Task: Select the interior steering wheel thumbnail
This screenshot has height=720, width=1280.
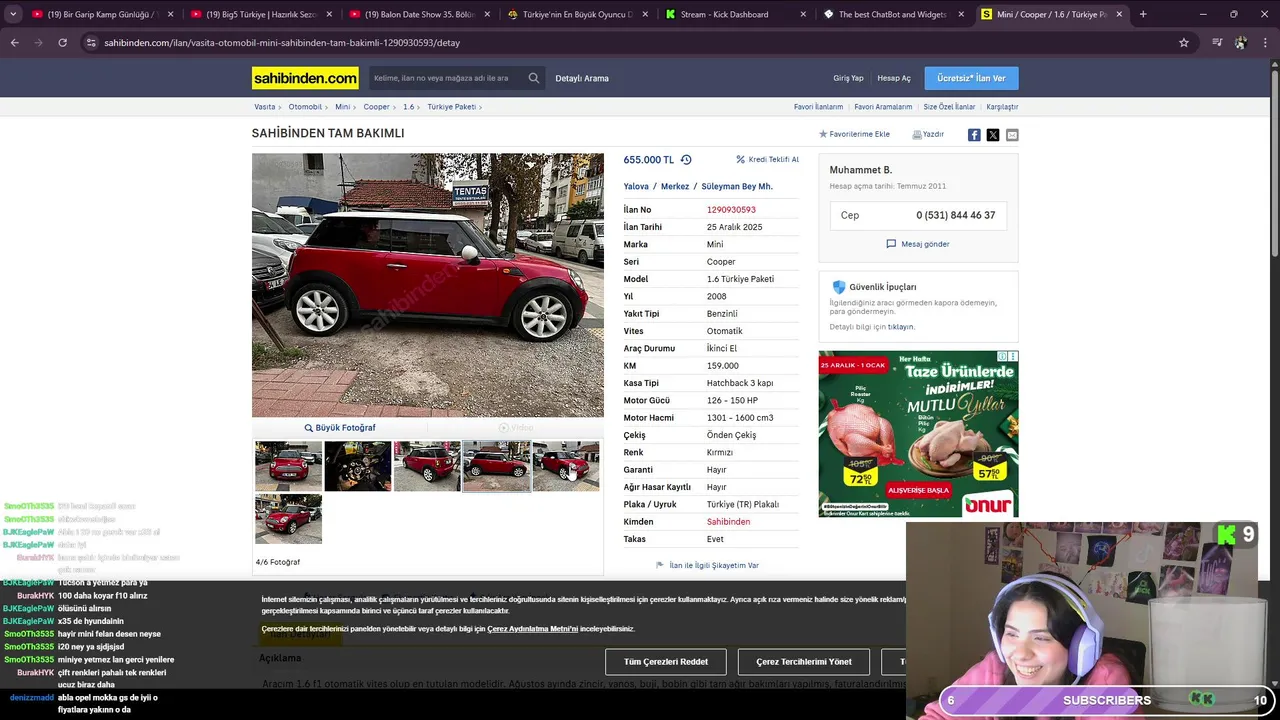Action: click(x=358, y=466)
